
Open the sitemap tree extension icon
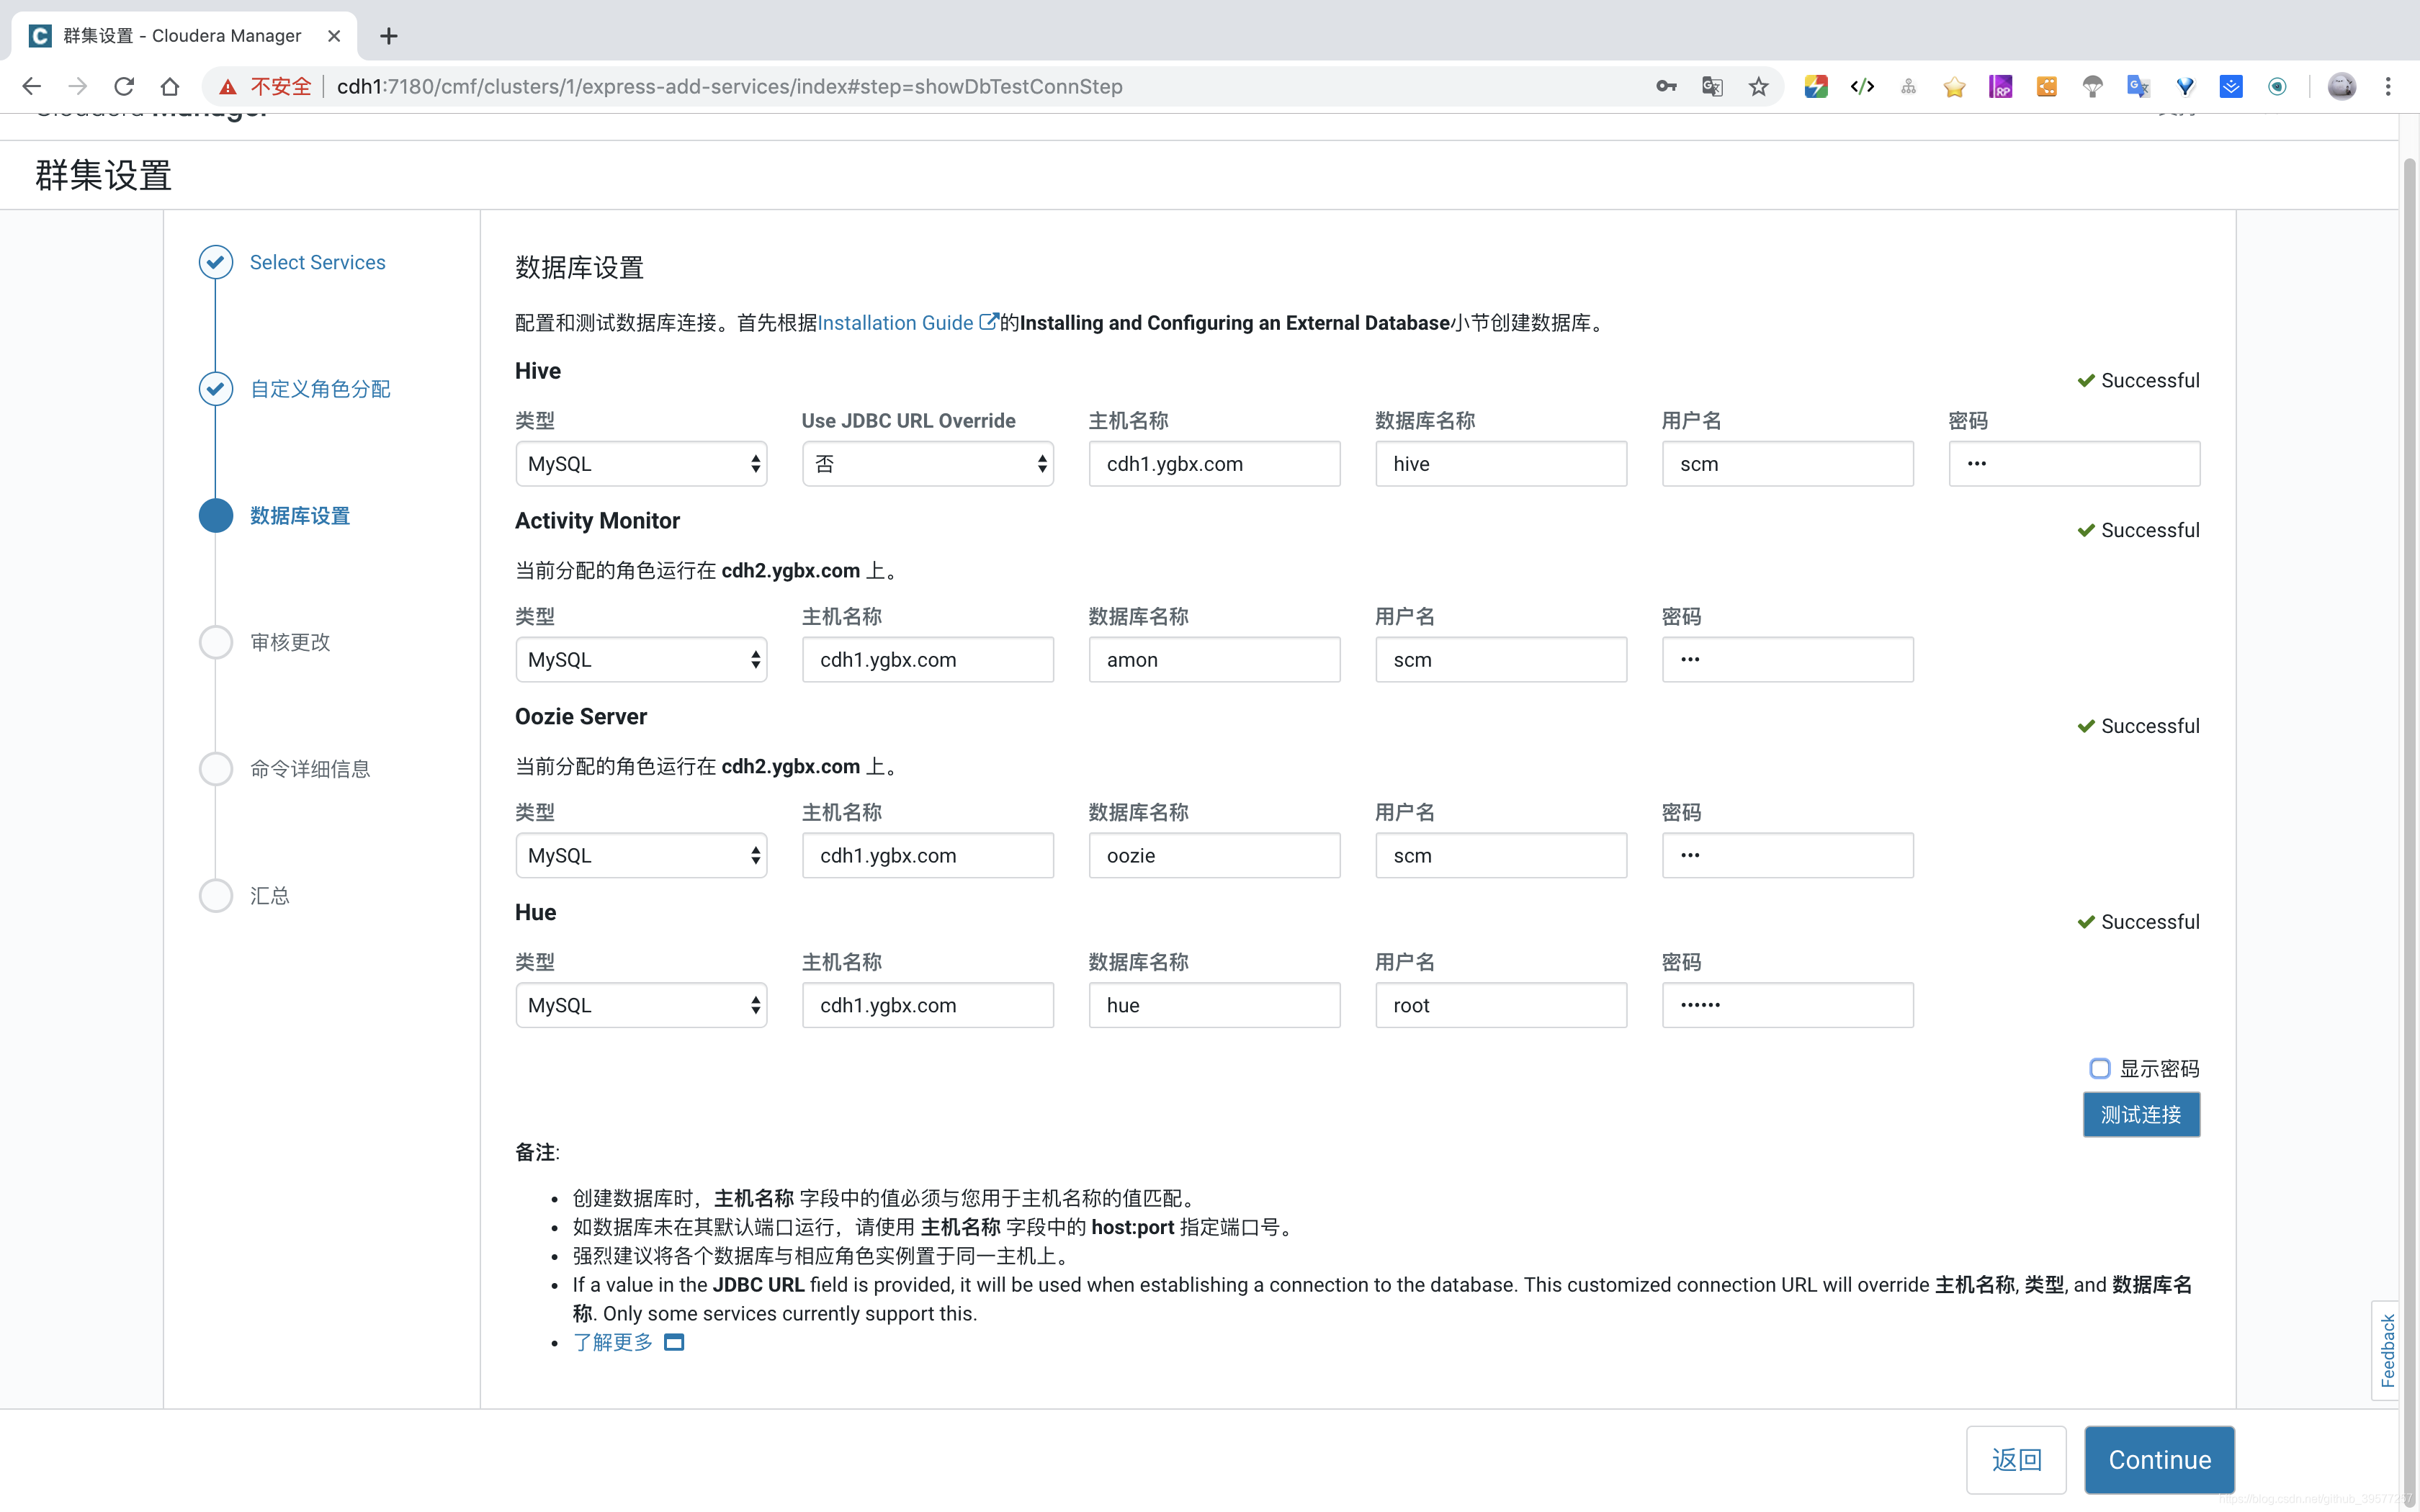[x=1908, y=87]
